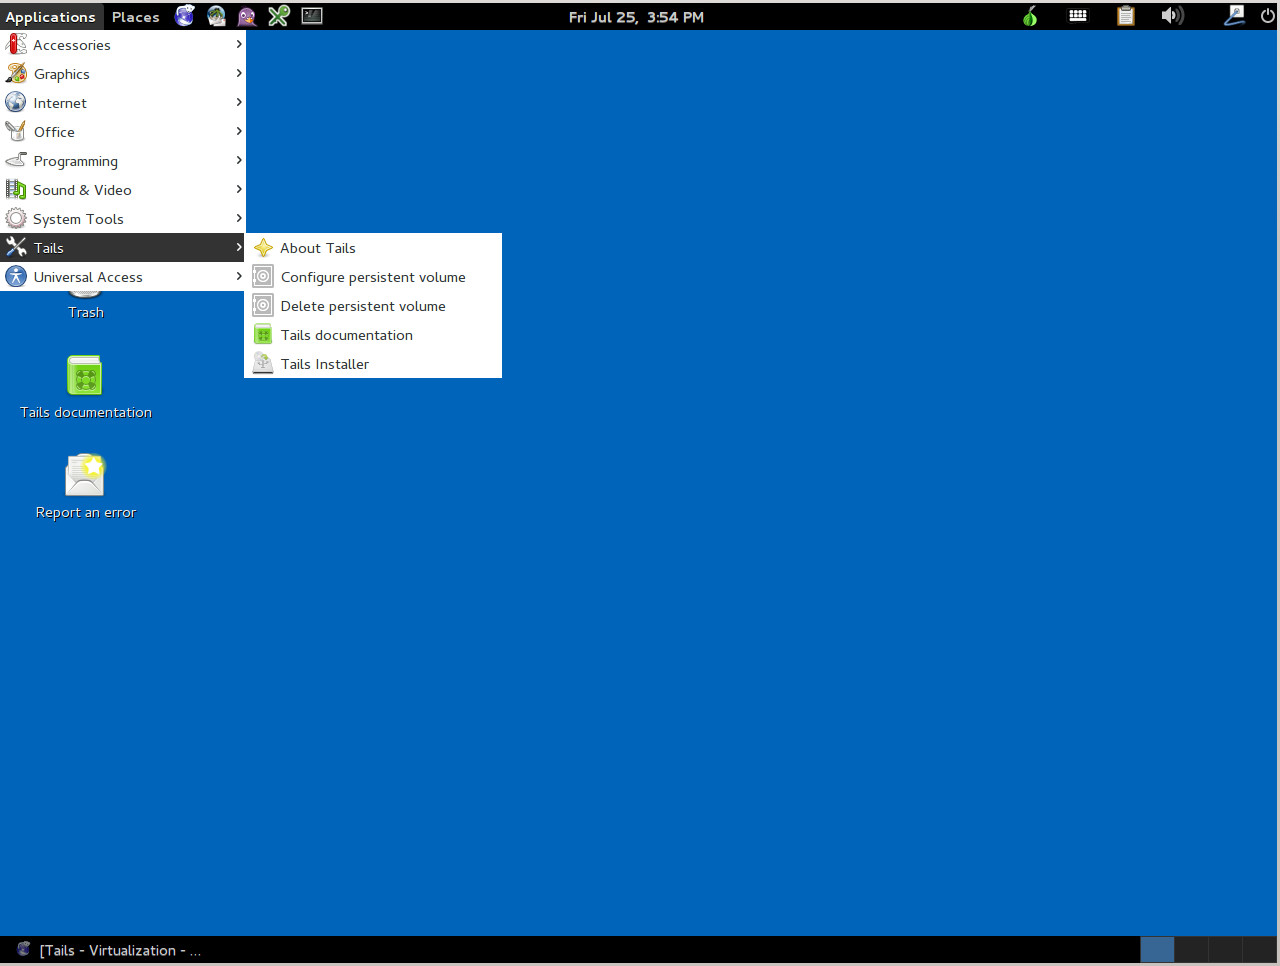Open the virtual keyboard tray icon
The width and height of the screenshot is (1280, 966).
[x=1078, y=16]
